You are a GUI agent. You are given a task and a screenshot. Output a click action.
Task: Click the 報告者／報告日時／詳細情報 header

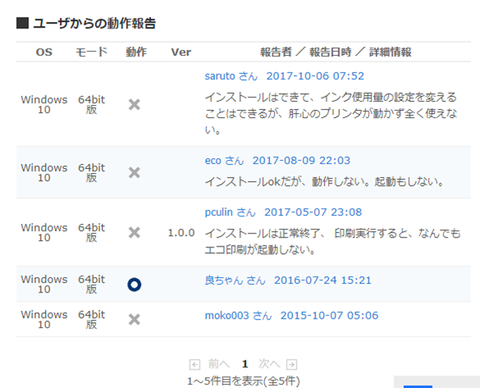click(336, 52)
